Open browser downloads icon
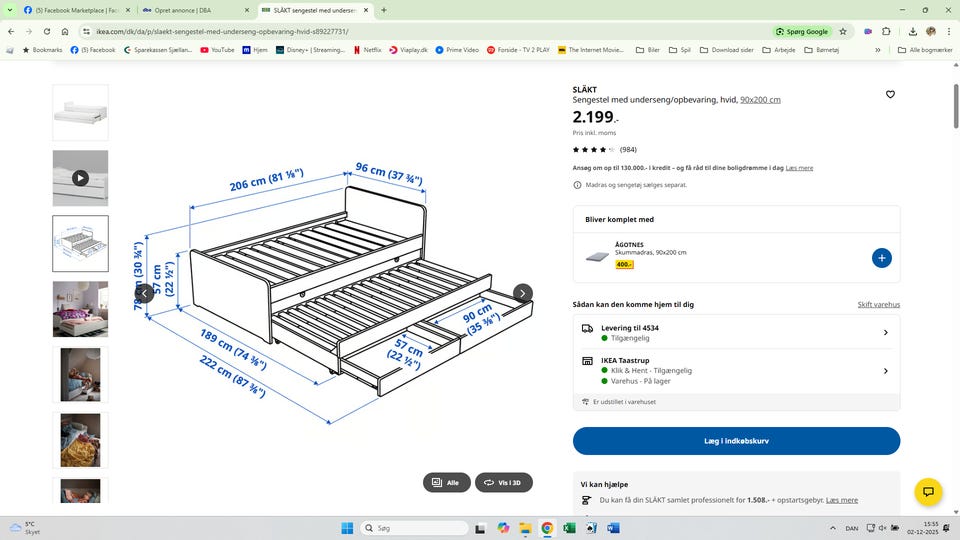The height and width of the screenshot is (540, 960). 912,31
